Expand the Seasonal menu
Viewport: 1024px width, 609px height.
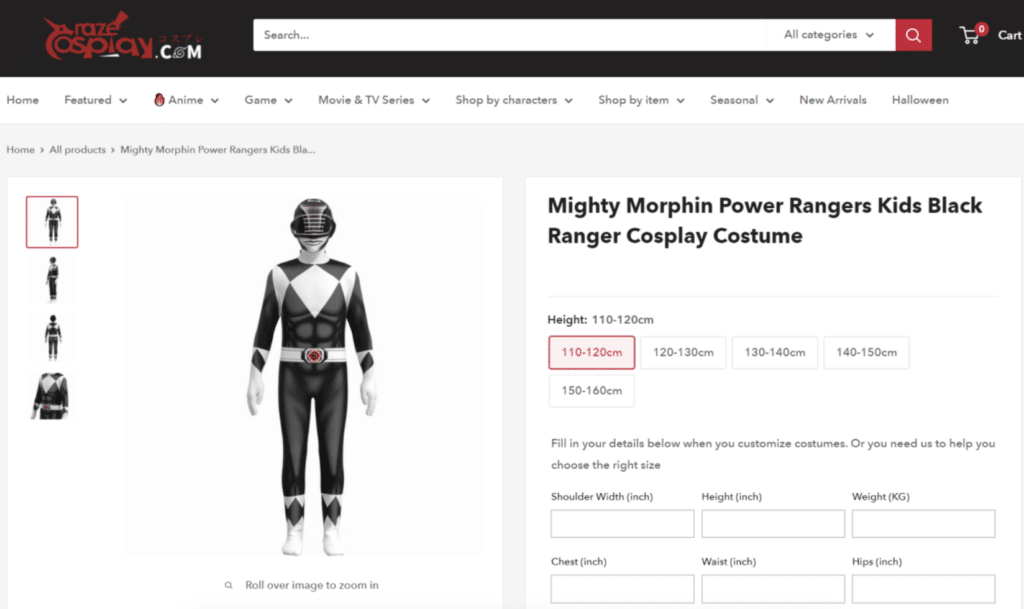pyautogui.click(x=742, y=100)
